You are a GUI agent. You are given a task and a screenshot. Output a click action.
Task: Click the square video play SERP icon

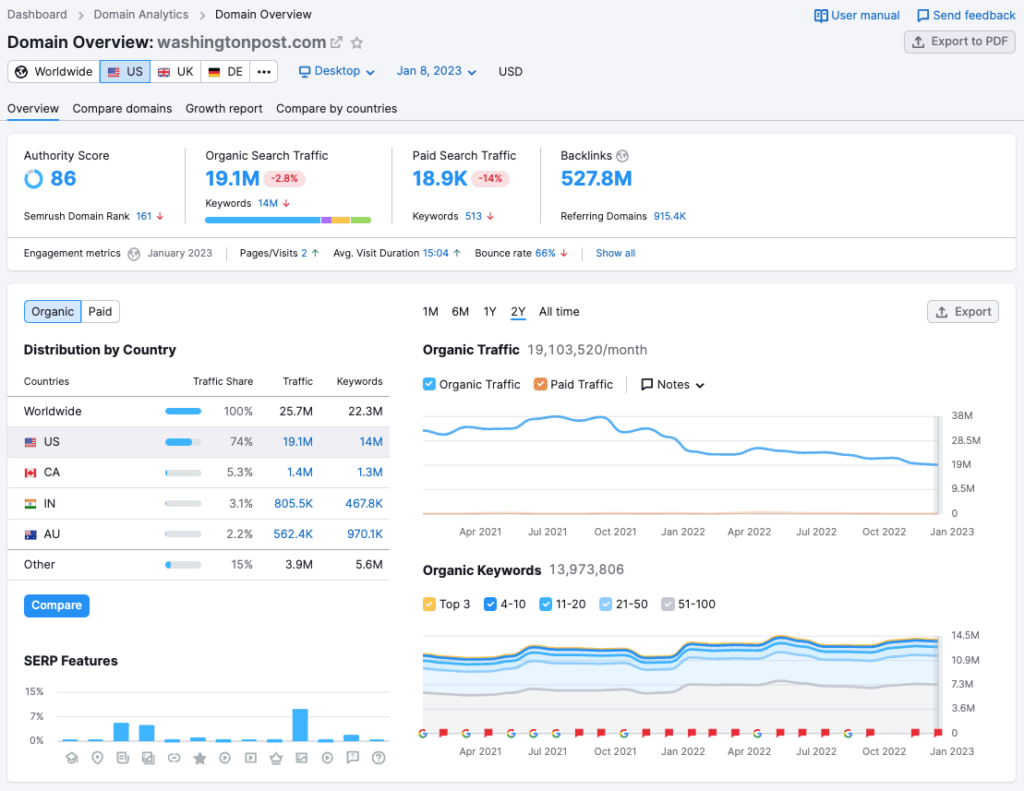click(x=251, y=758)
